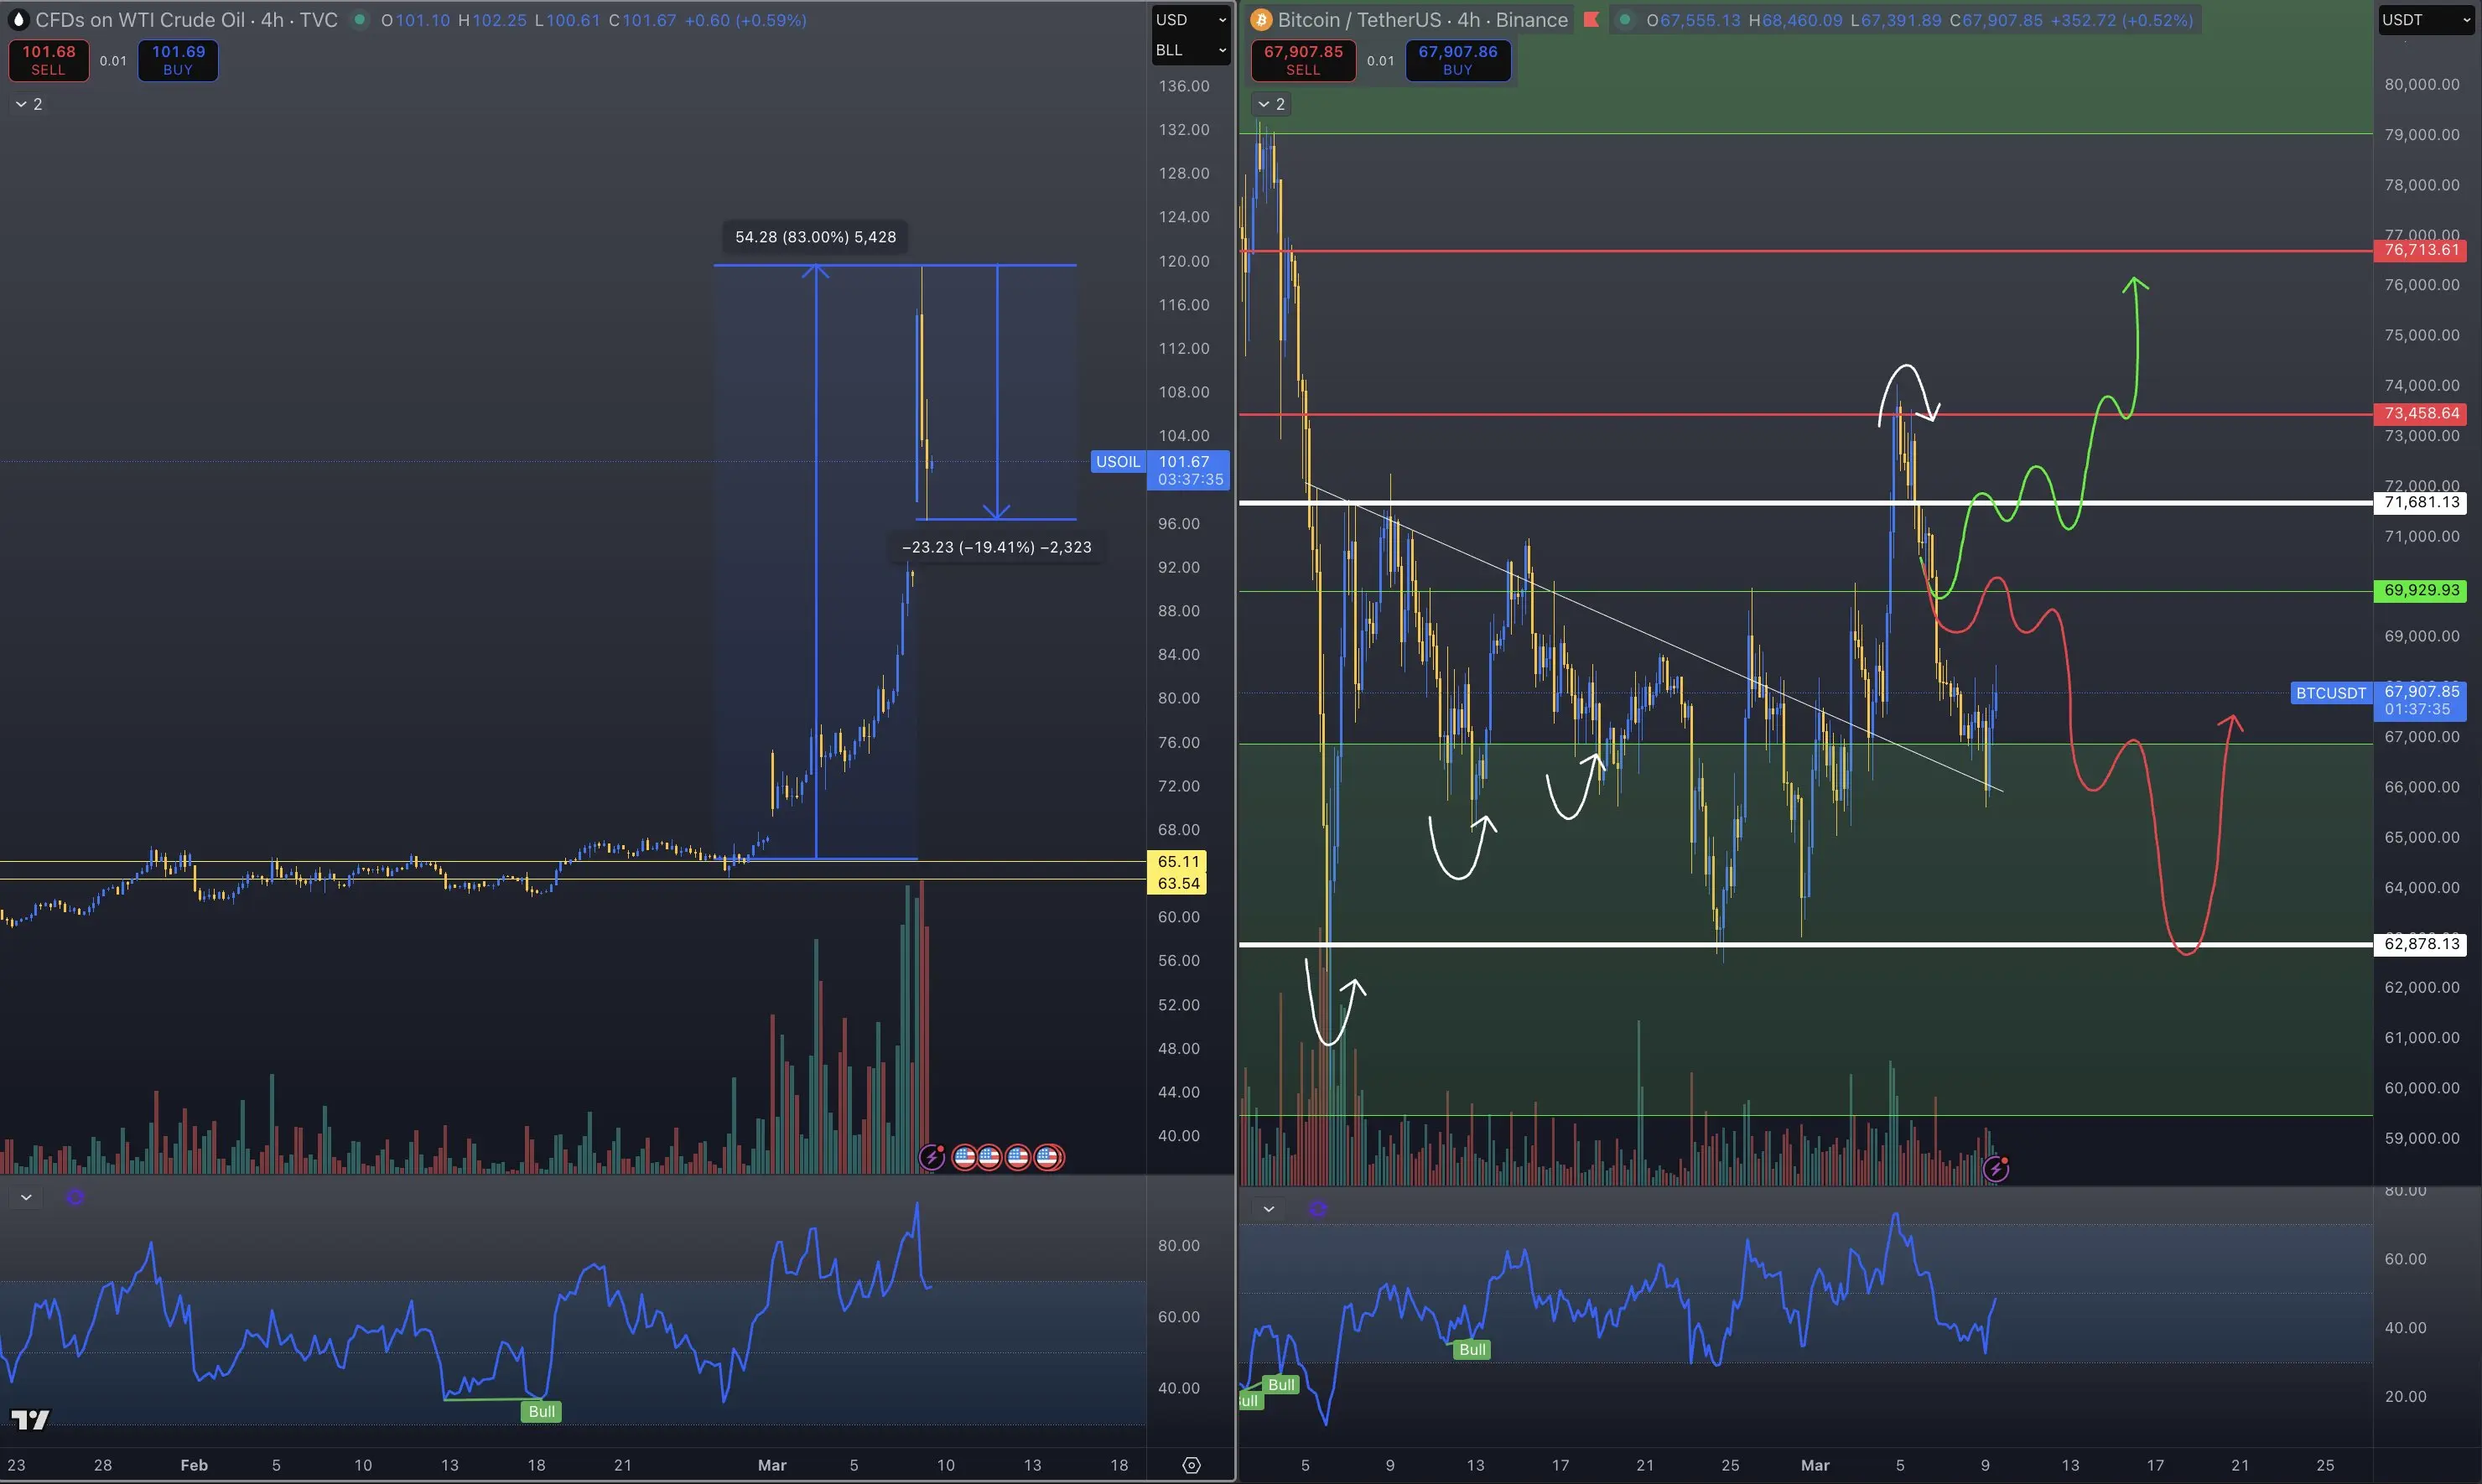Click the SELL button on WTI Crude Oil chart
Viewport: 2482px width, 1484px height.
pyautogui.click(x=48, y=60)
